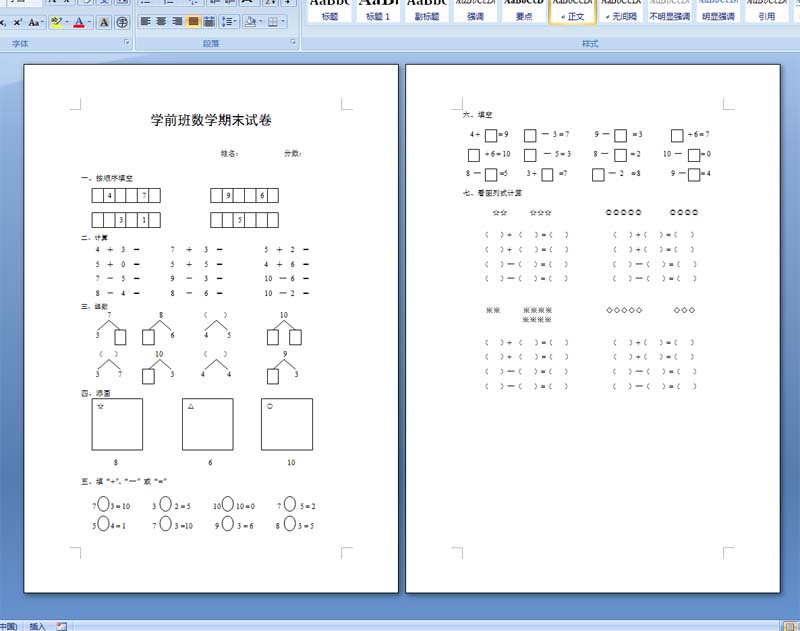Viewport: 800px width, 631px height.
Task: Click macro recording icon in status bar
Action: tap(62, 626)
